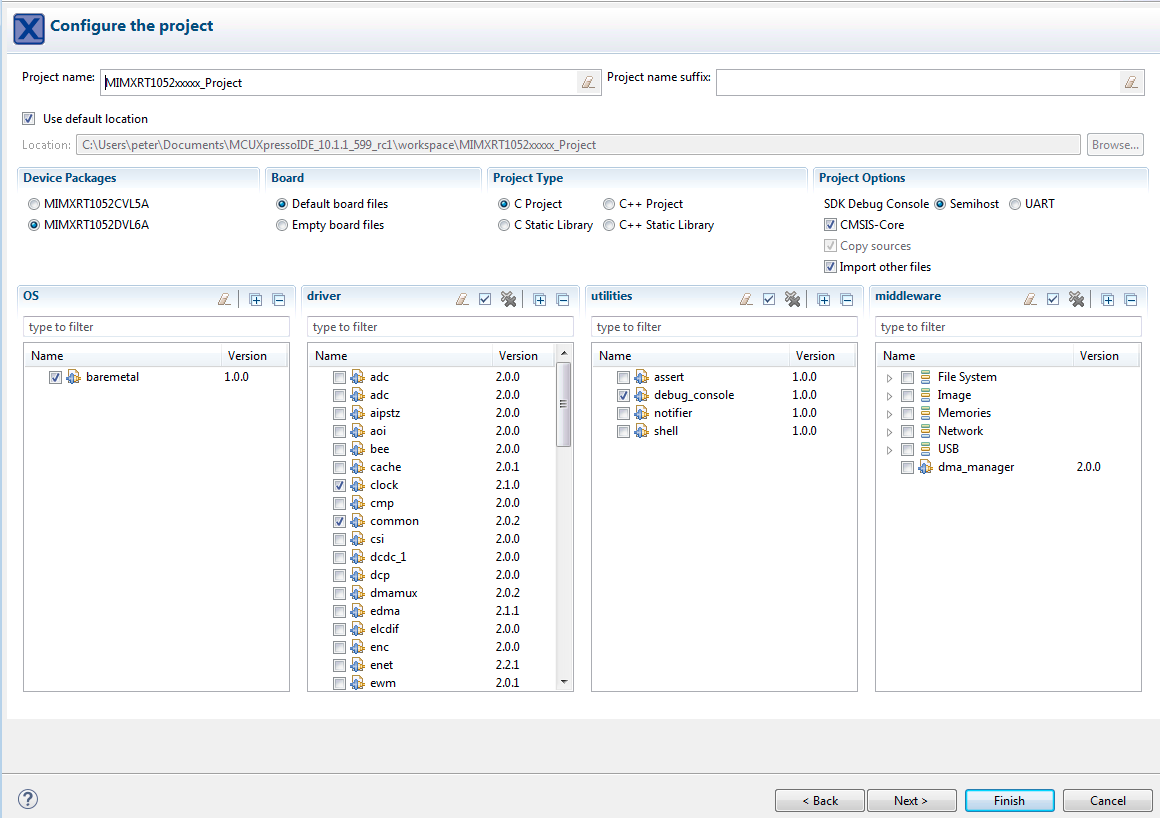
Task: Clear the Project name field with eraser icon
Action: tap(588, 82)
